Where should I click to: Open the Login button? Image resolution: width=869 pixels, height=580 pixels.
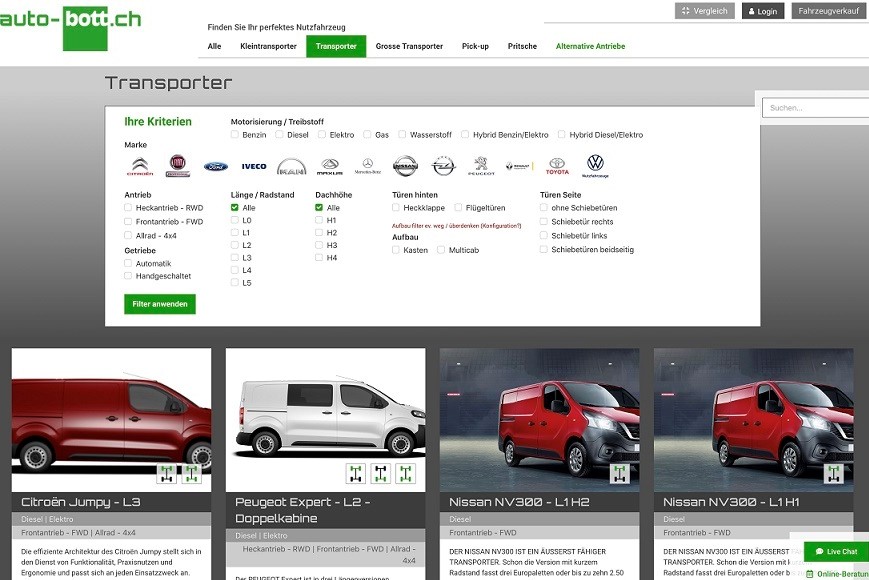click(763, 11)
